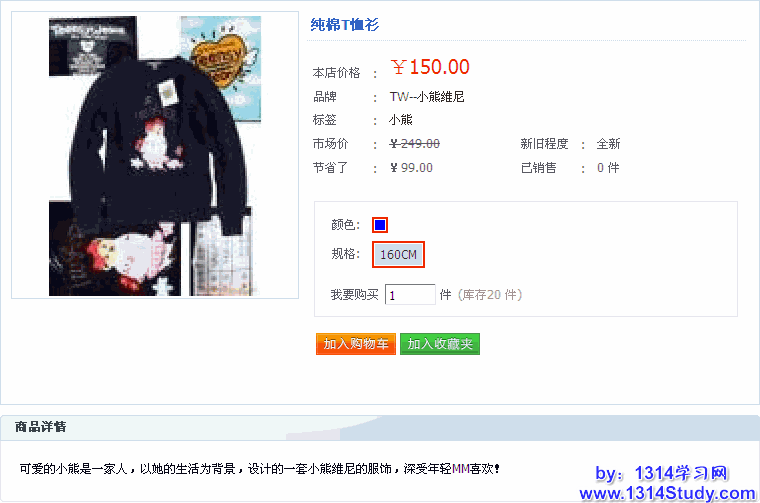Choose the 160CM size option
Screen dimensions: 760x503
tap(398, 254)
